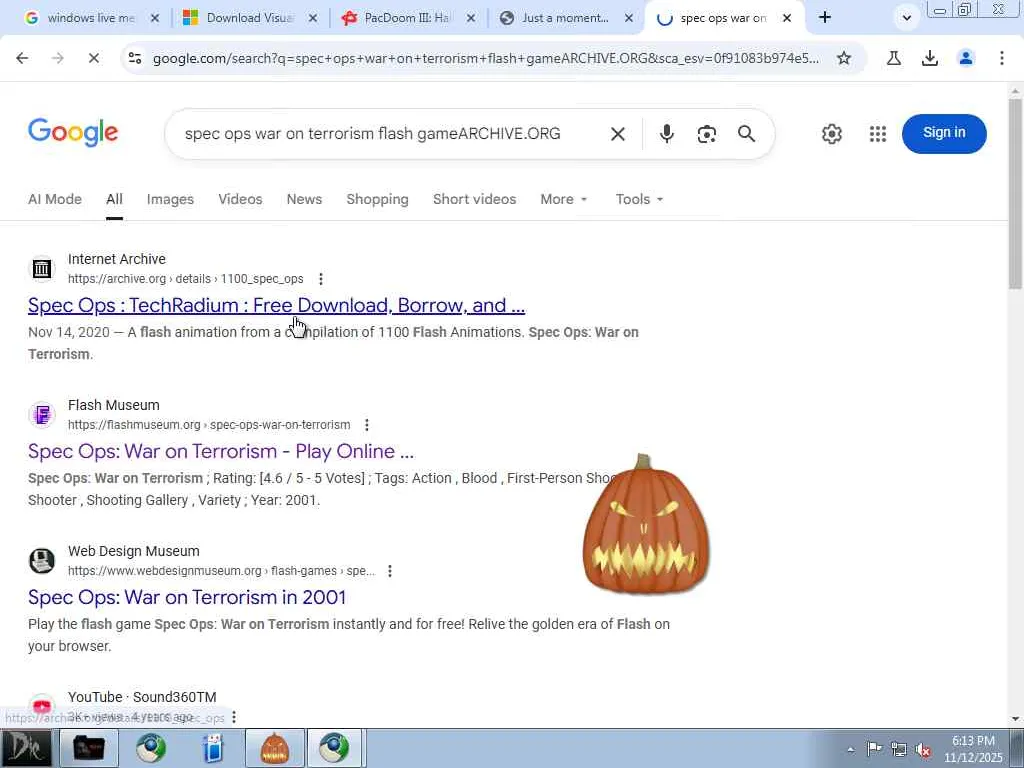Viewport: 1024px width, 768px height.
Task: Select the Videos search tab
Action: pos(240,199)
